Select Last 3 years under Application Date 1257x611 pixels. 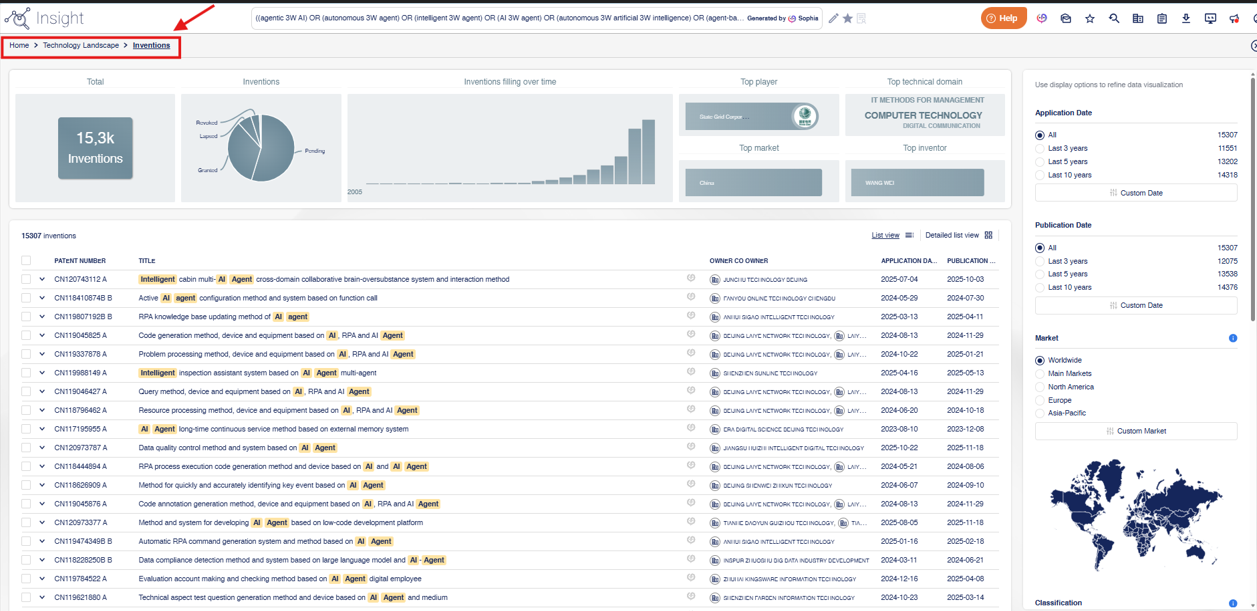point(1040,148)
